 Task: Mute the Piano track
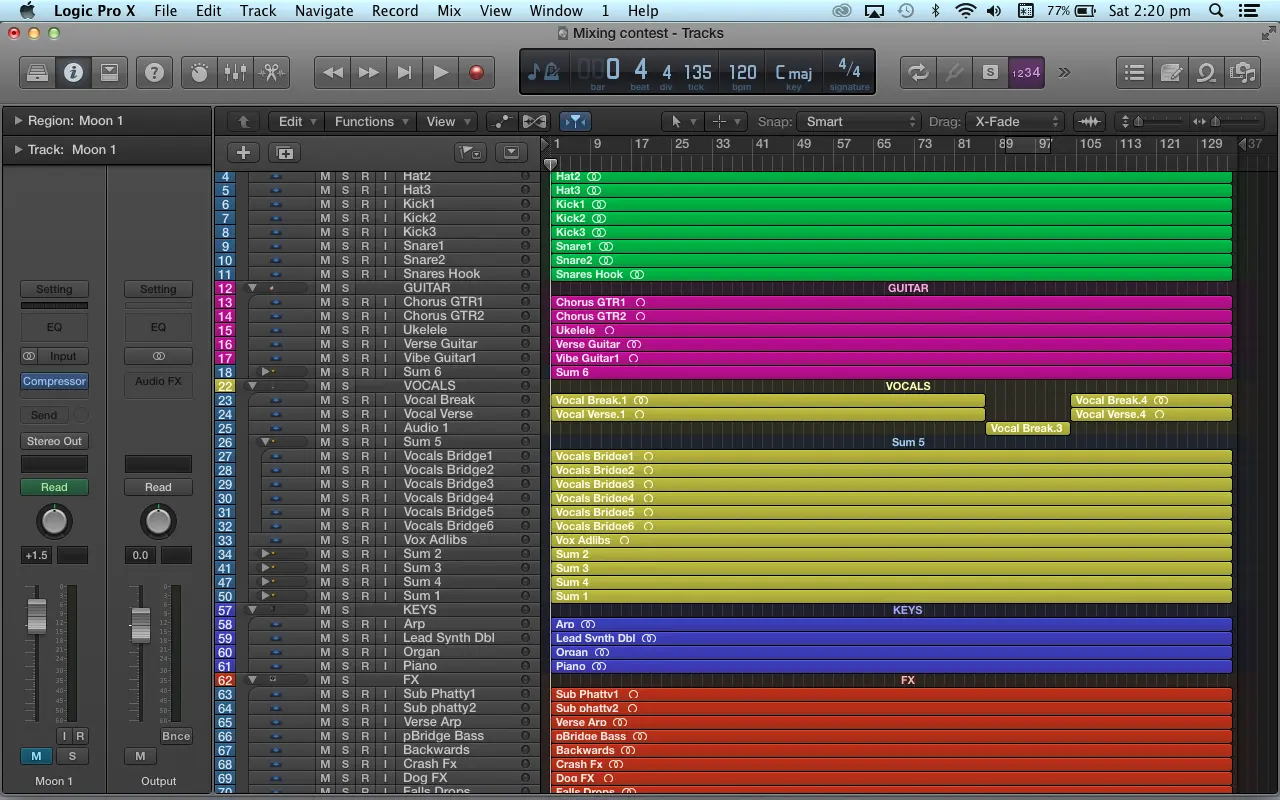click(325, 666)
